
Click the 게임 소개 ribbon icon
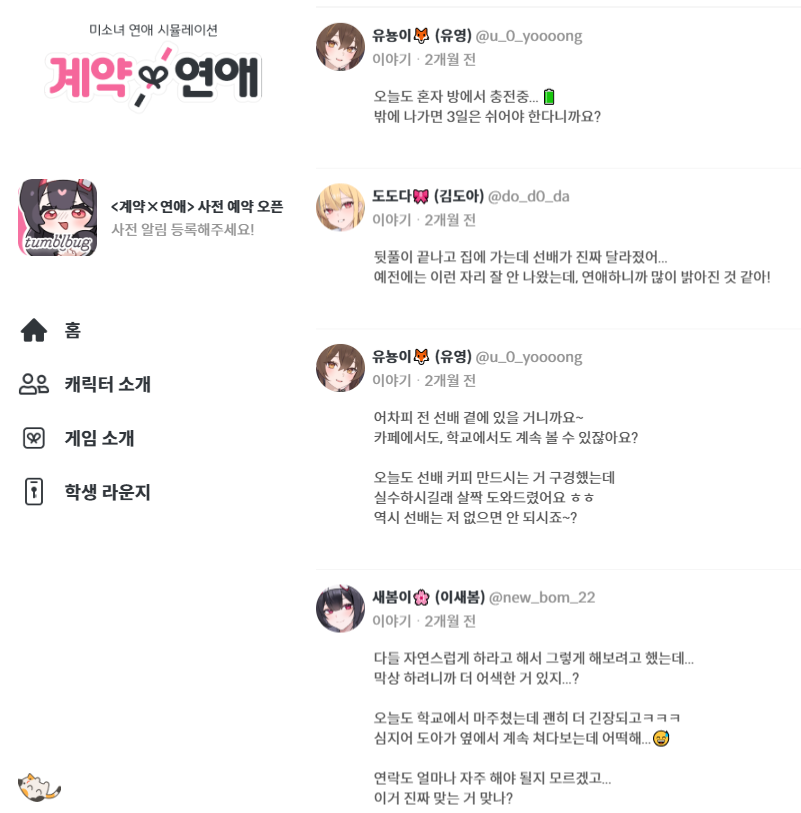point(34,438)
